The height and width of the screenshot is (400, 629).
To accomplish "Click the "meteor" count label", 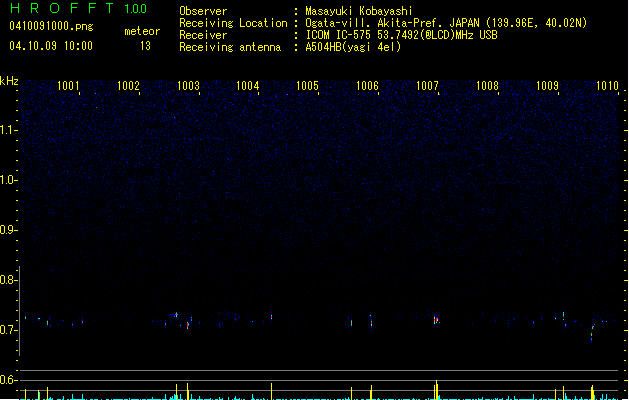I will point(142,31).
